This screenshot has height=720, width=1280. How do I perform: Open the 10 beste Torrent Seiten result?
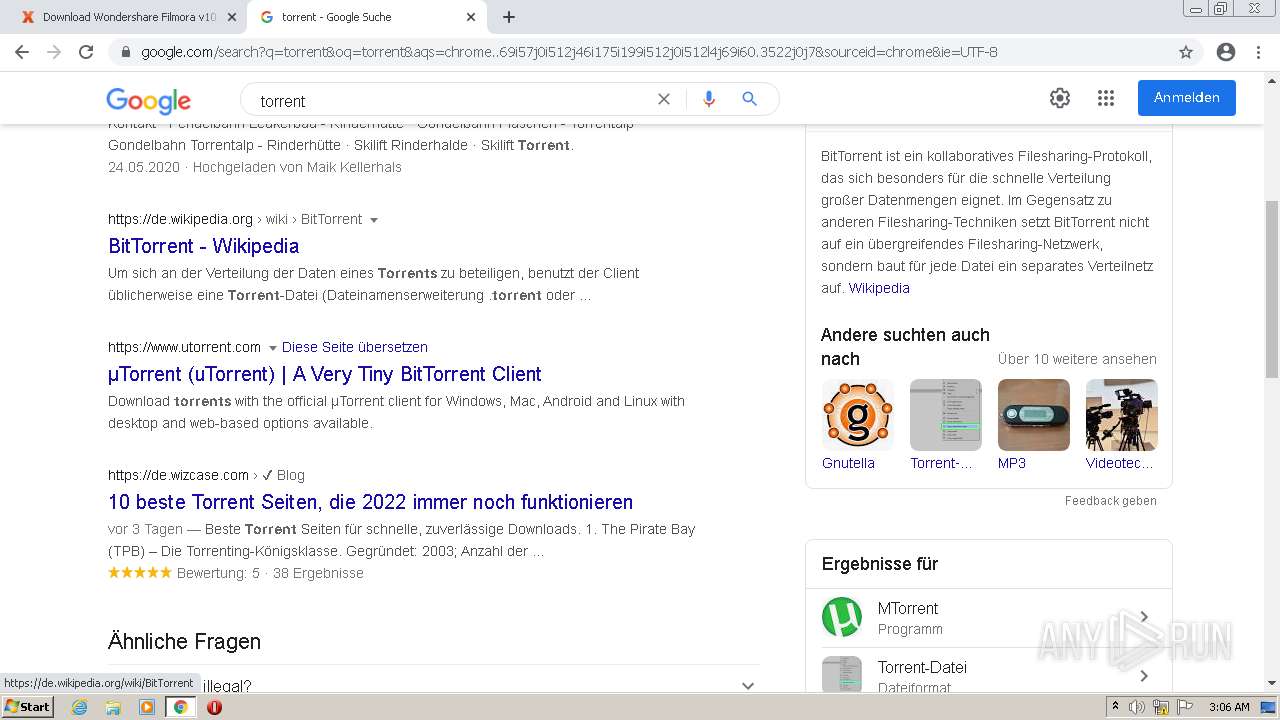pos(370,502)
